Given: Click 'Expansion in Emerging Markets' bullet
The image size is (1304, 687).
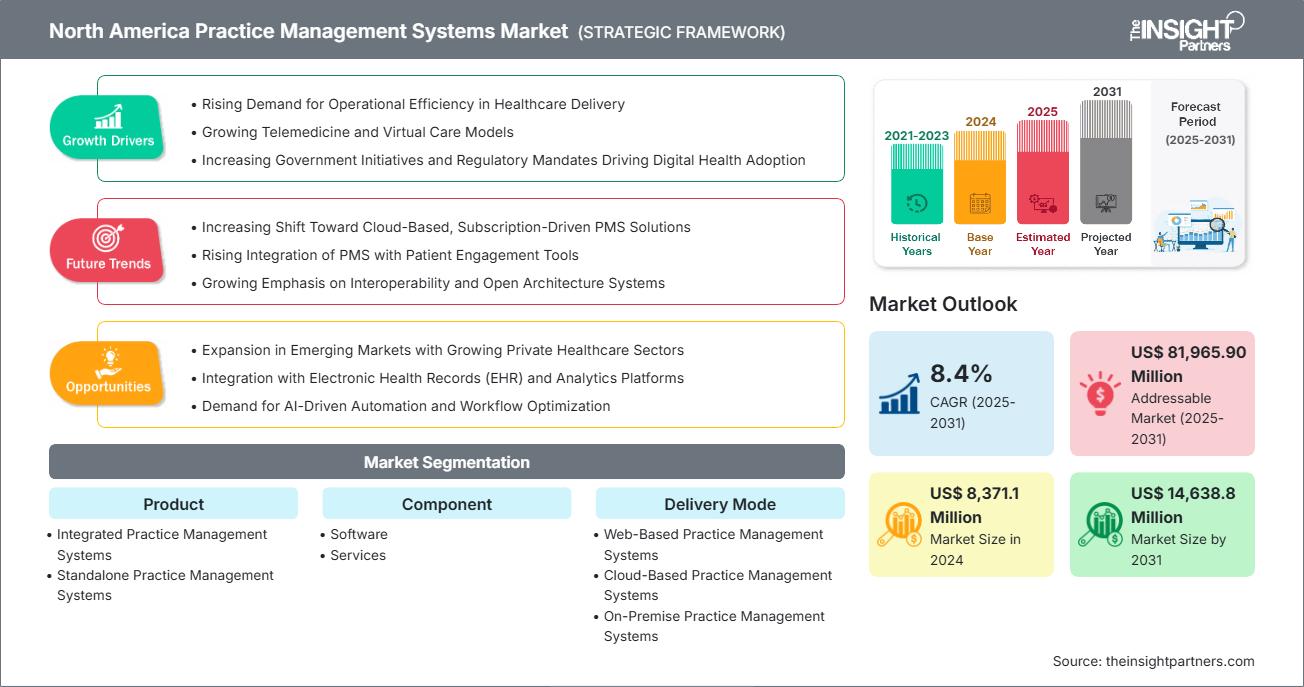Looking at the screenshot, I should (443, 350).
